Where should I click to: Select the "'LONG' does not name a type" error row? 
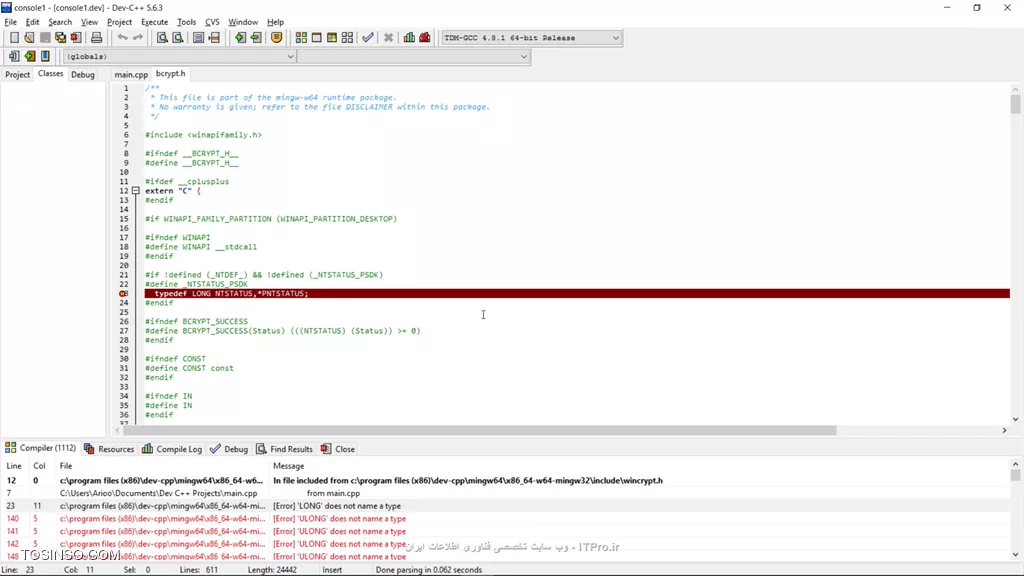tap(505, 506)
